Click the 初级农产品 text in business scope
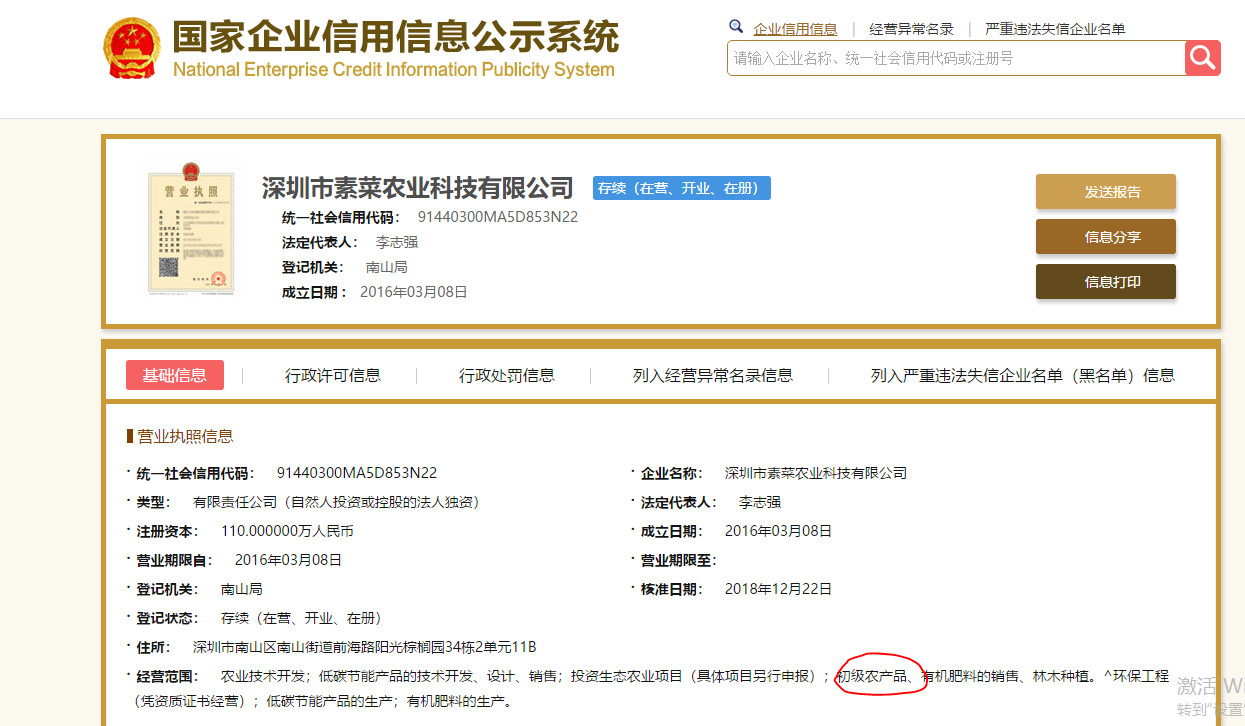 tap(873, 677)
